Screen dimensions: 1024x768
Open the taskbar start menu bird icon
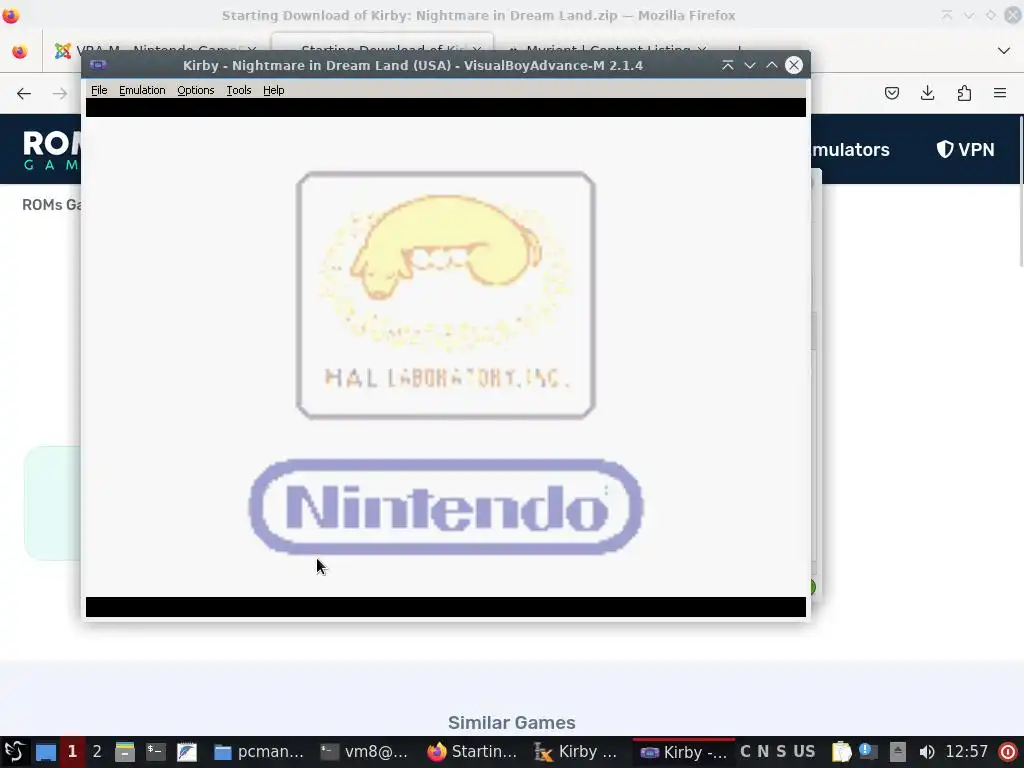(14, 752)
